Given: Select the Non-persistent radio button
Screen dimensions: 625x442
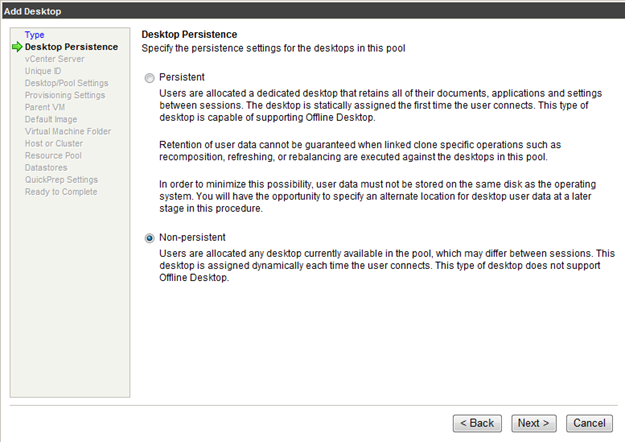Looking at the screenshot, I should point(150,238).
